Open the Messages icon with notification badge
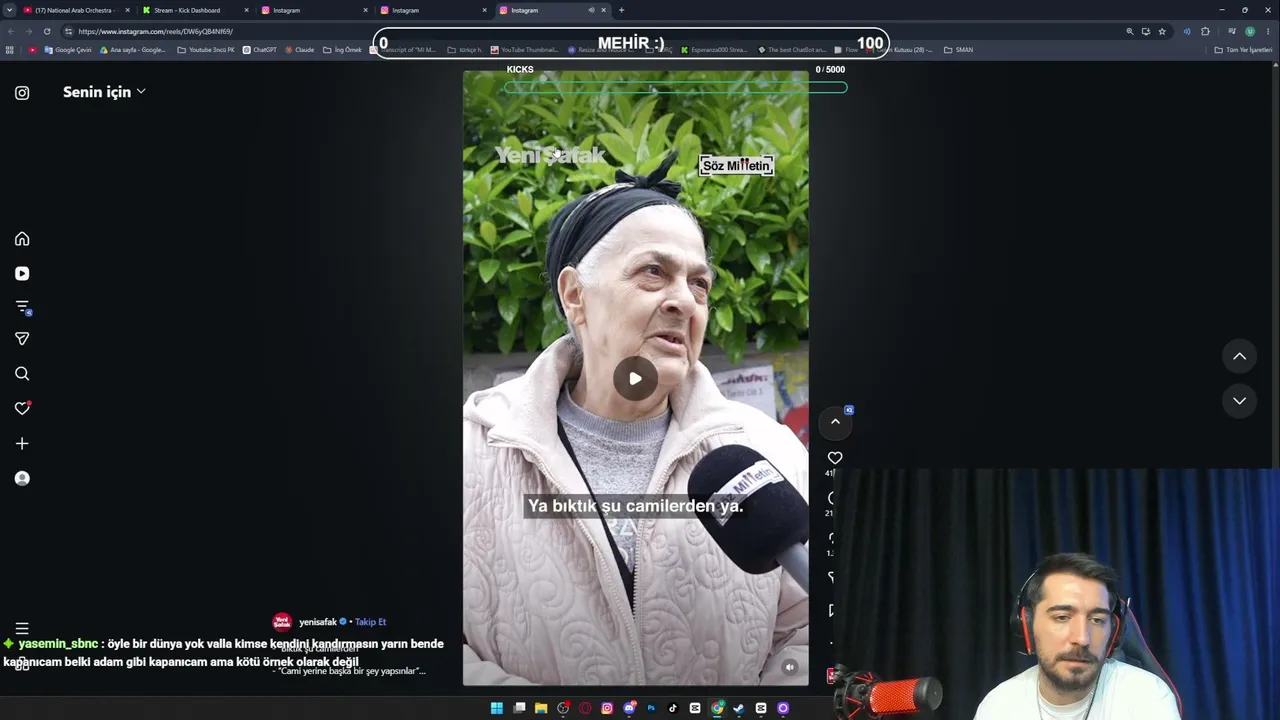The width and height of the screenshot is (1280, 720). coord(23,307)
